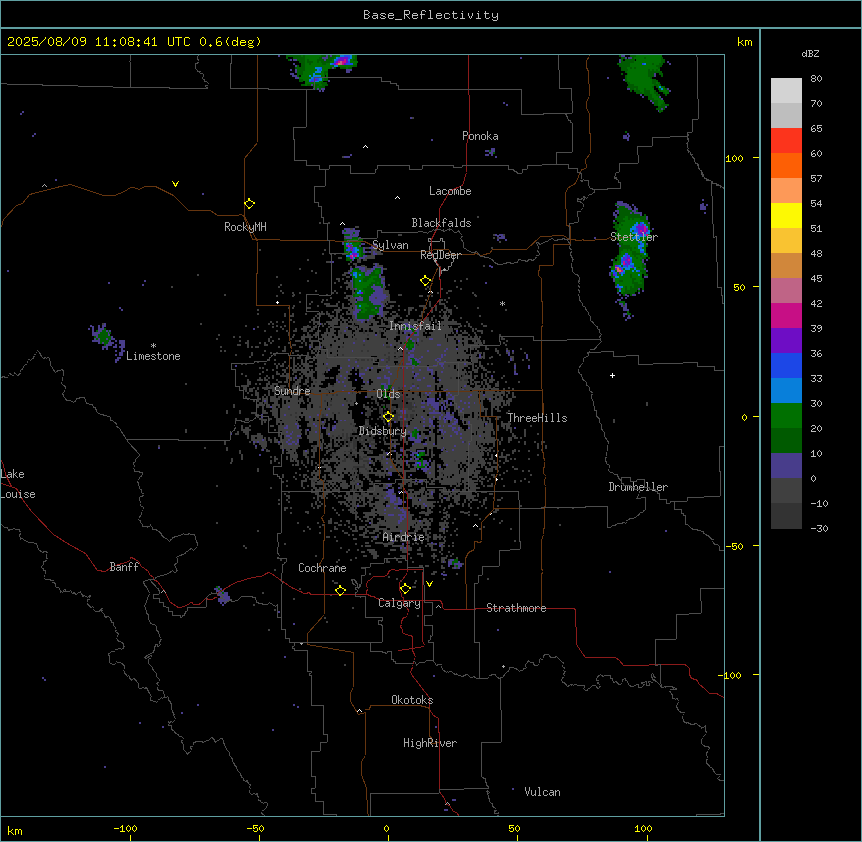Select the yellow diamond marker below Cochrane
This screenshot has width=862, height=842.
[x=340, y=590]
